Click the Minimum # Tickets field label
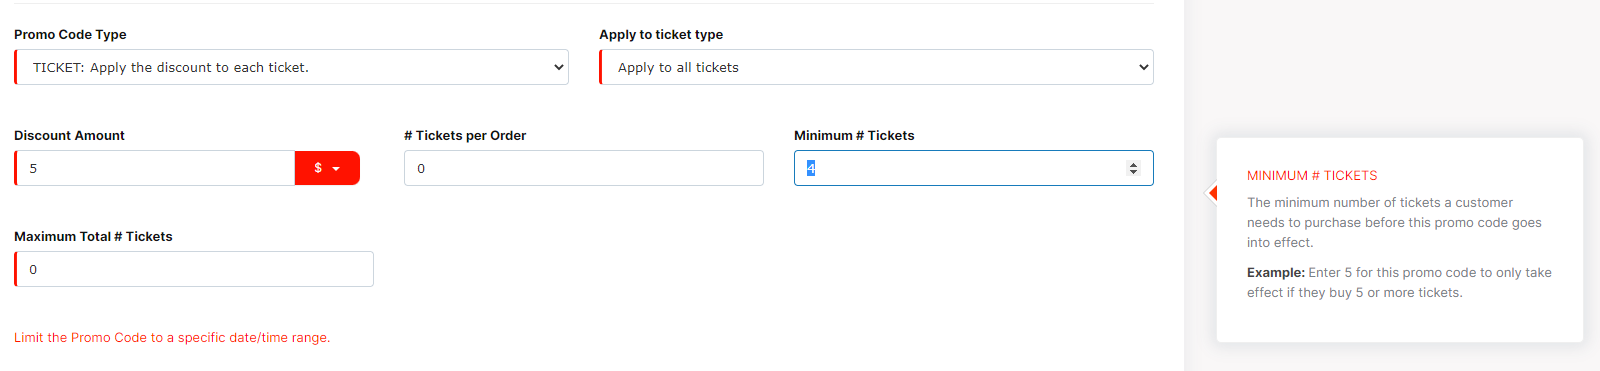Viewport: 1600px width, 371px height. pos(854,135)
